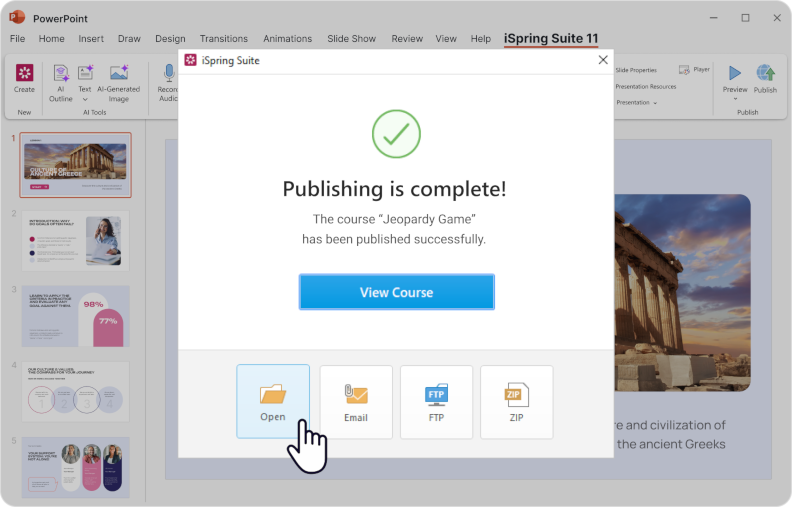Select slide 2 thumbnail with woman photo
Screen dimensions: 792x507
pyautogui.click(x=75, y=240)
